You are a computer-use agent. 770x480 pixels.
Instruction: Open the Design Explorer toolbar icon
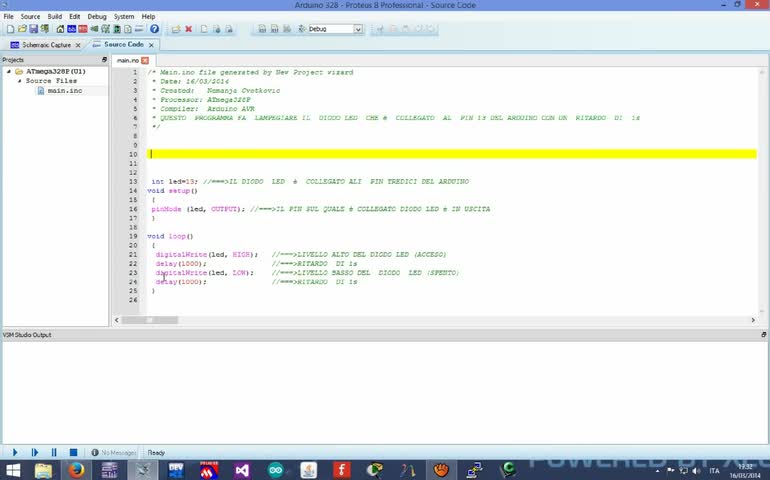117,29
